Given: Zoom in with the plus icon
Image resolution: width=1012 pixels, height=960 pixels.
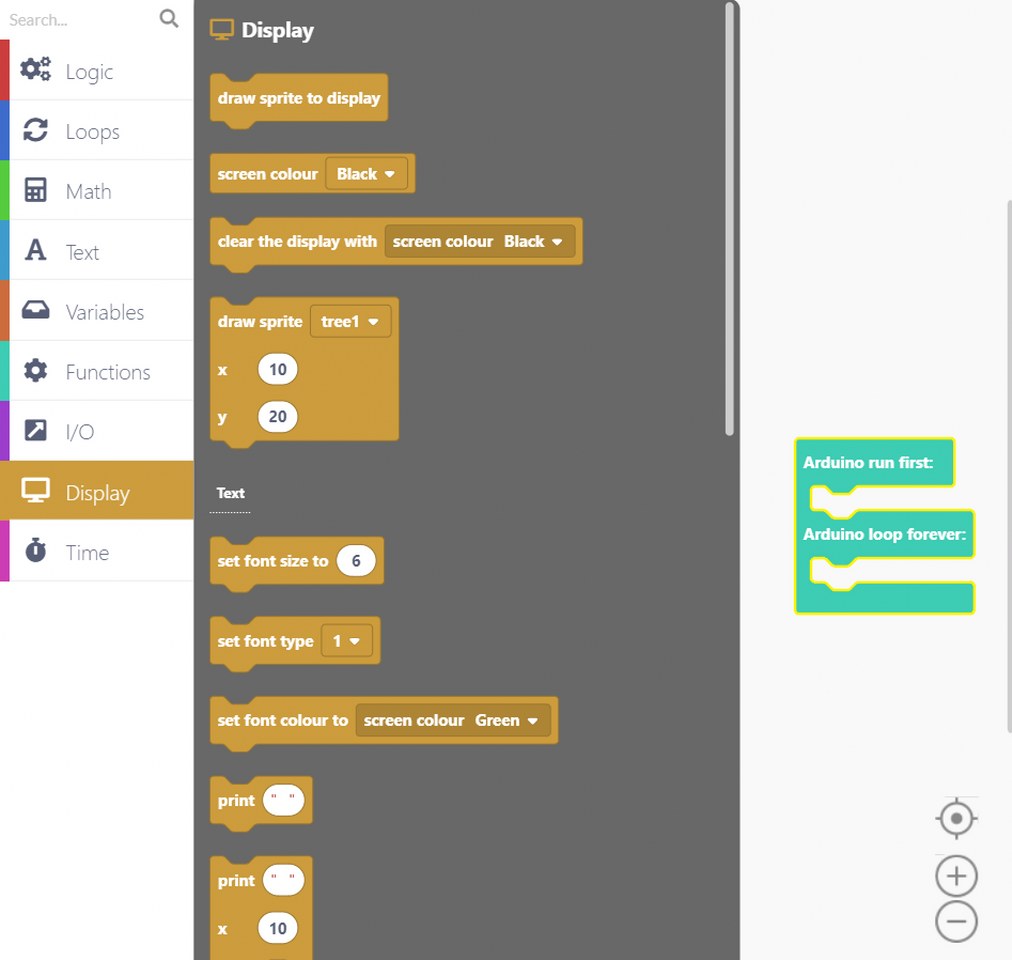Looking at the screenshot, I should [x=956, y=876].
